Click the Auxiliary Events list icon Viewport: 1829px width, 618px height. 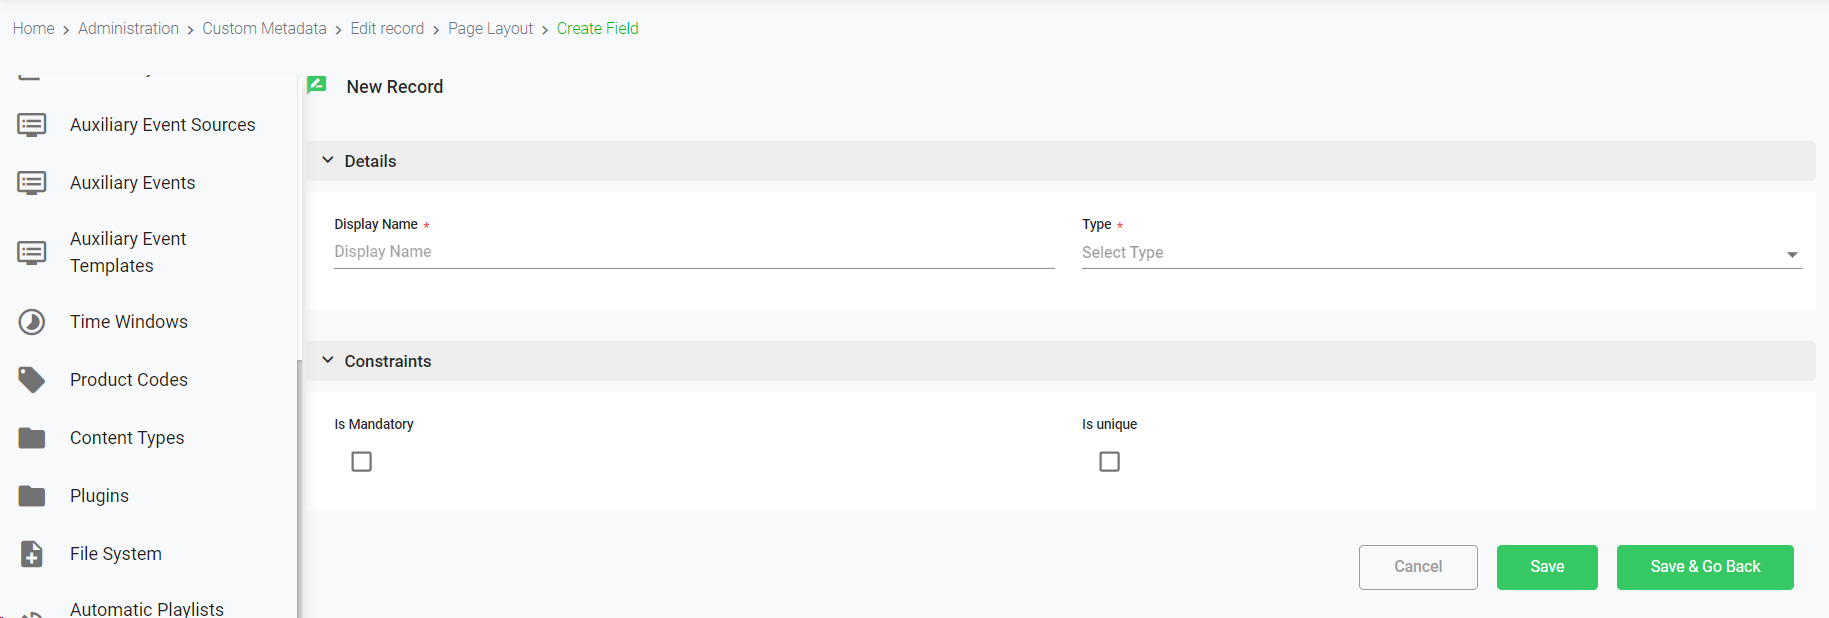pos(32,183)
